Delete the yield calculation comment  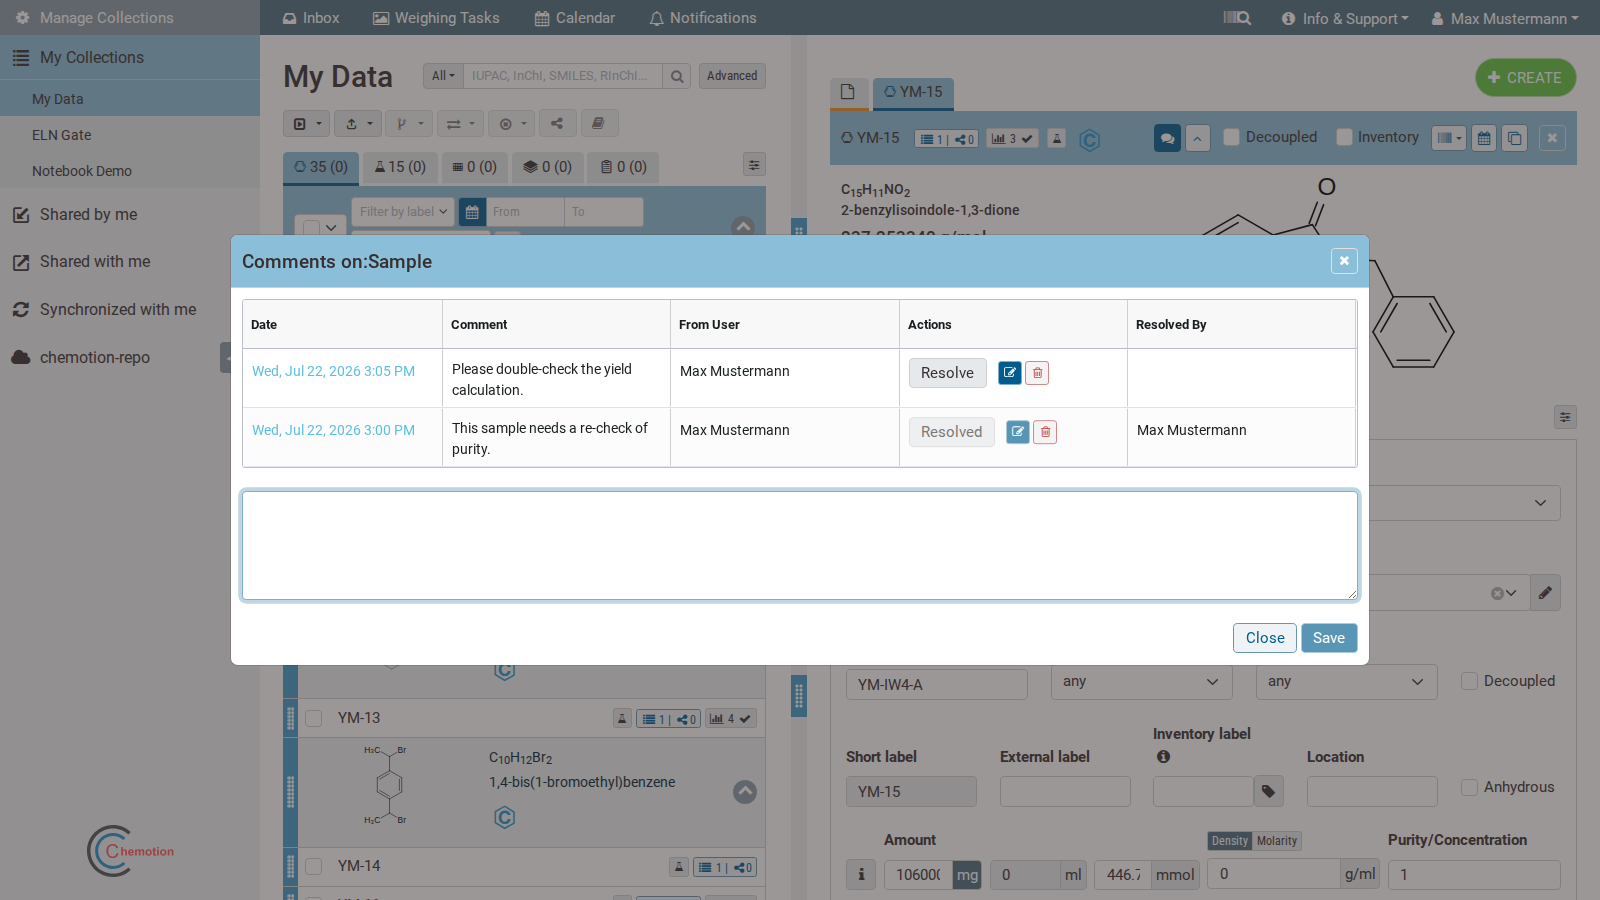click(x=1038, y=373)
